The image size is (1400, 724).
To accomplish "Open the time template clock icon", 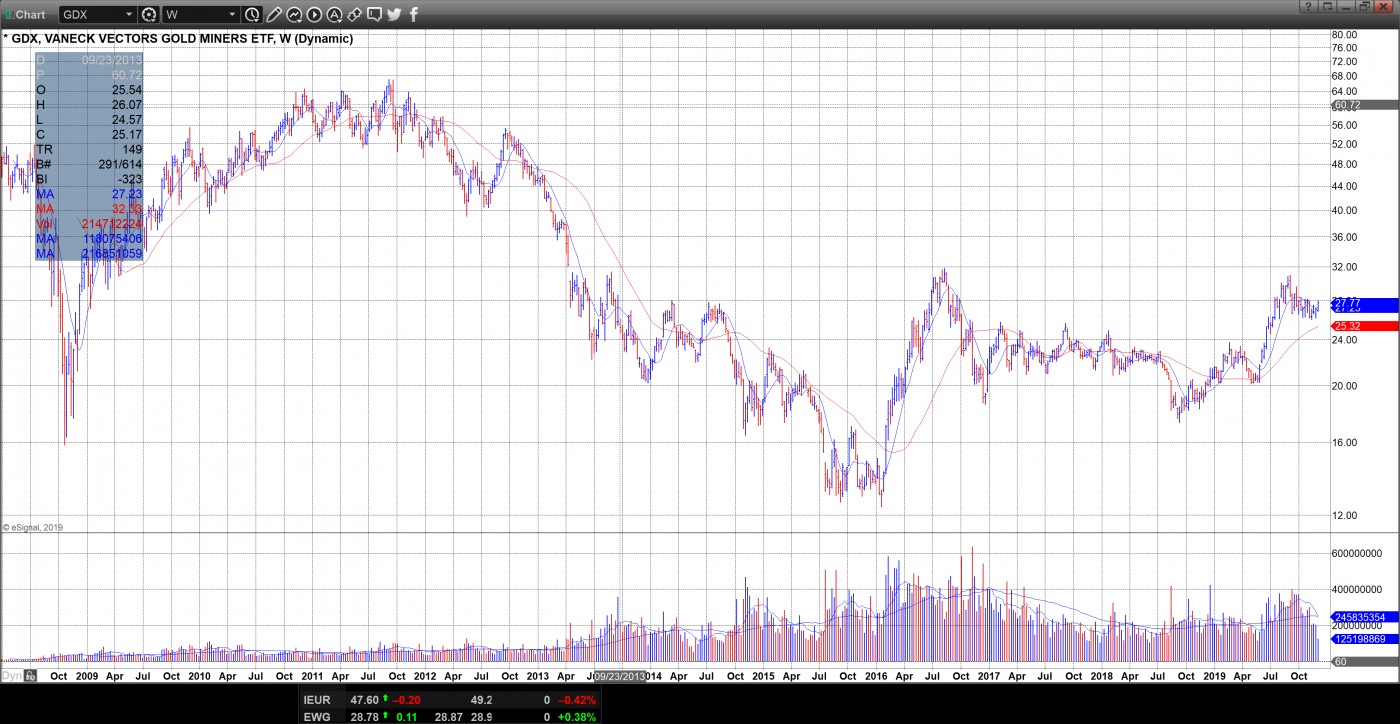I will (252, 15).
